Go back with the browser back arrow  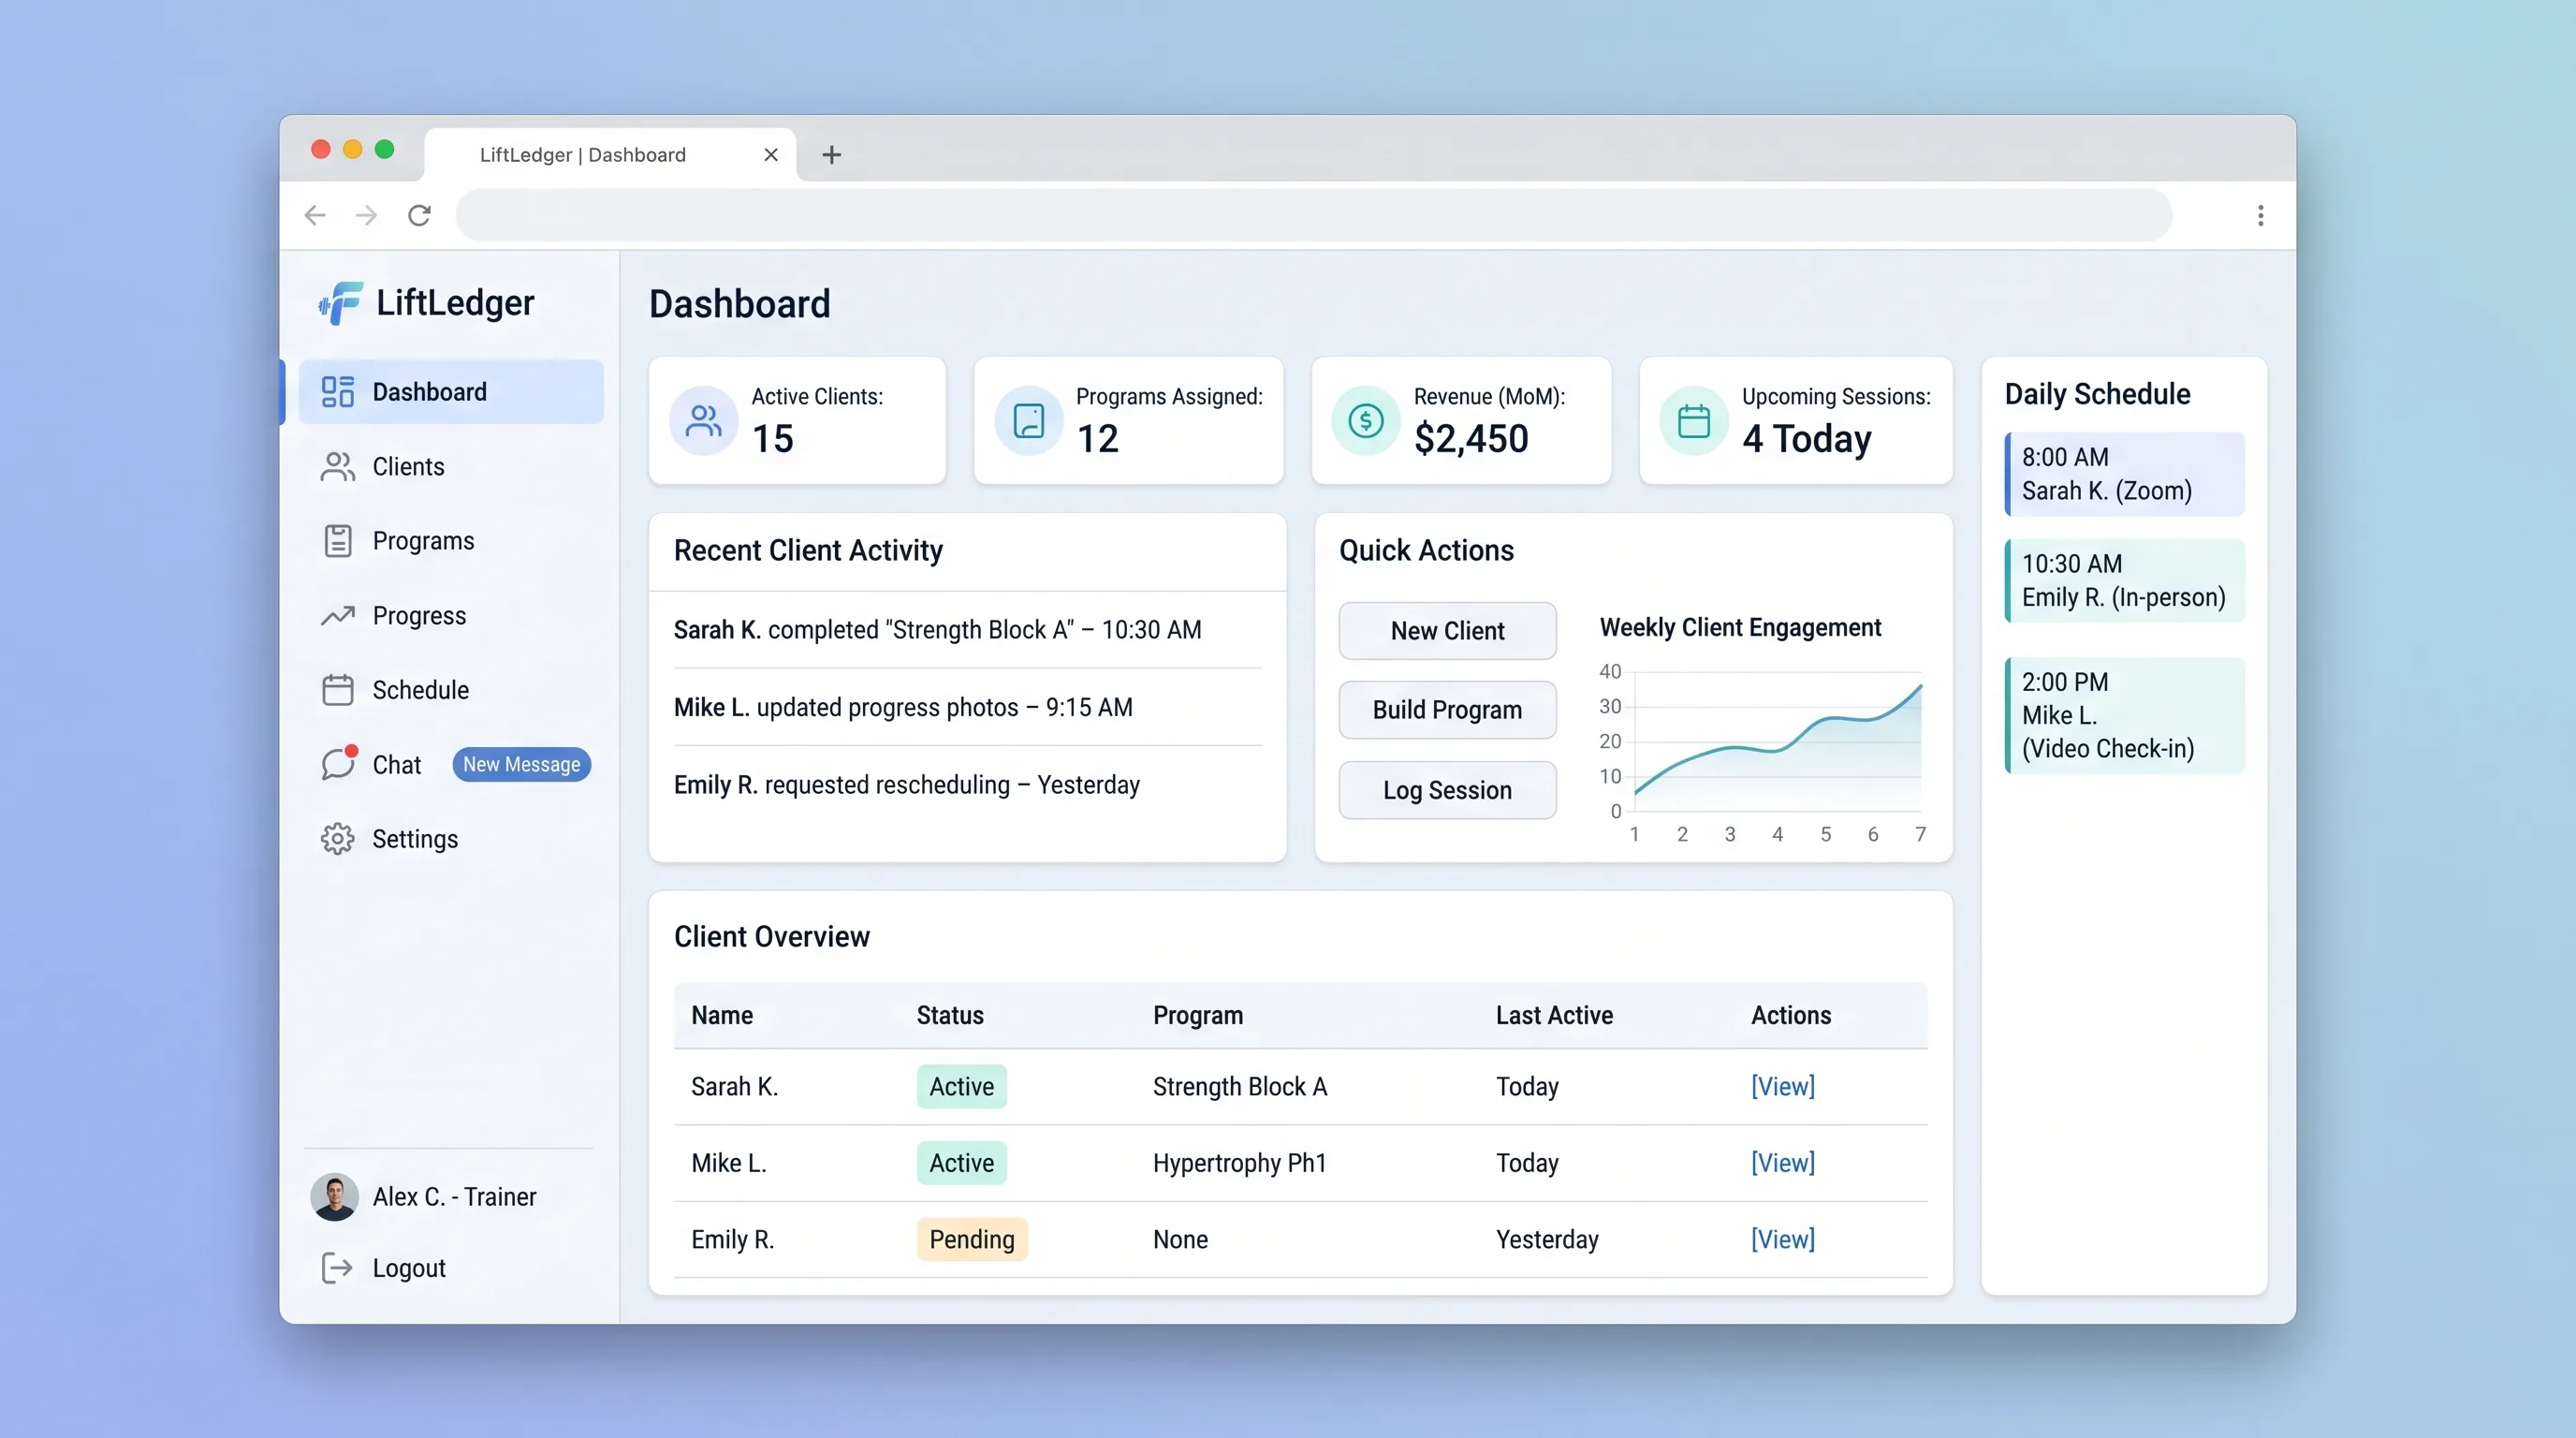(315, 215)
